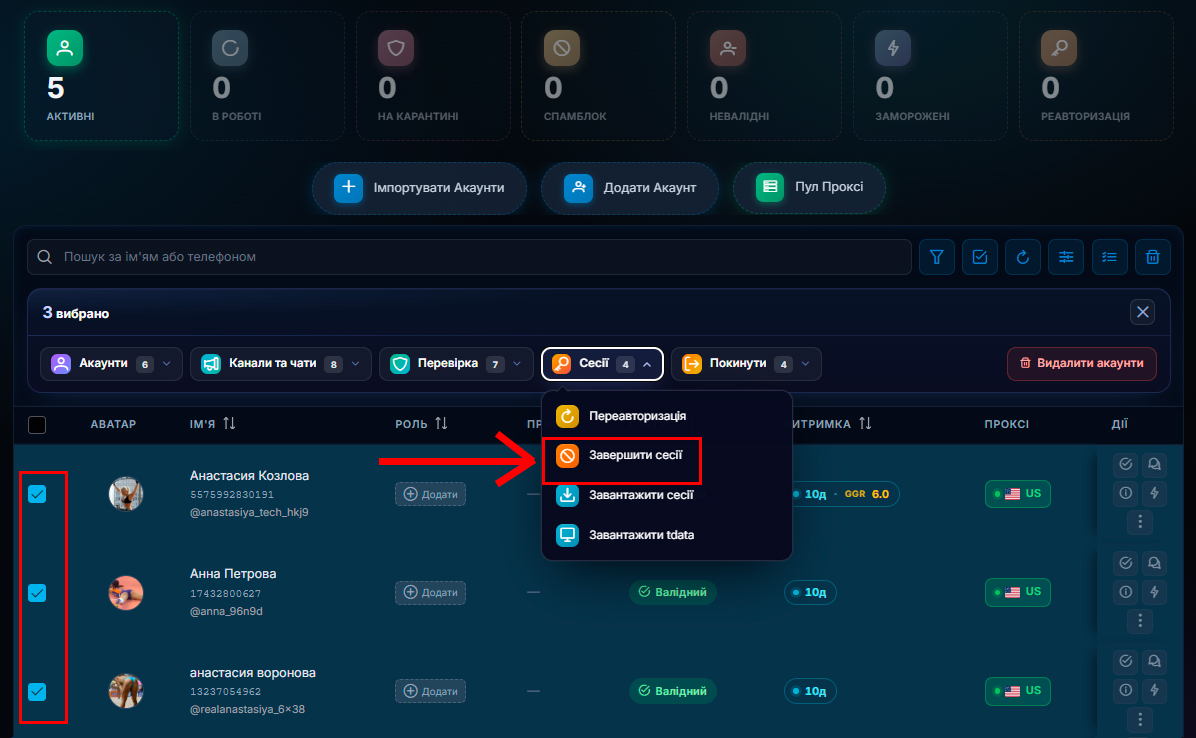Viewport: 1196px width, 738px height.
Task: Uncheck the Анастасия Козлова row checkbox
Action: pos(37,494)
